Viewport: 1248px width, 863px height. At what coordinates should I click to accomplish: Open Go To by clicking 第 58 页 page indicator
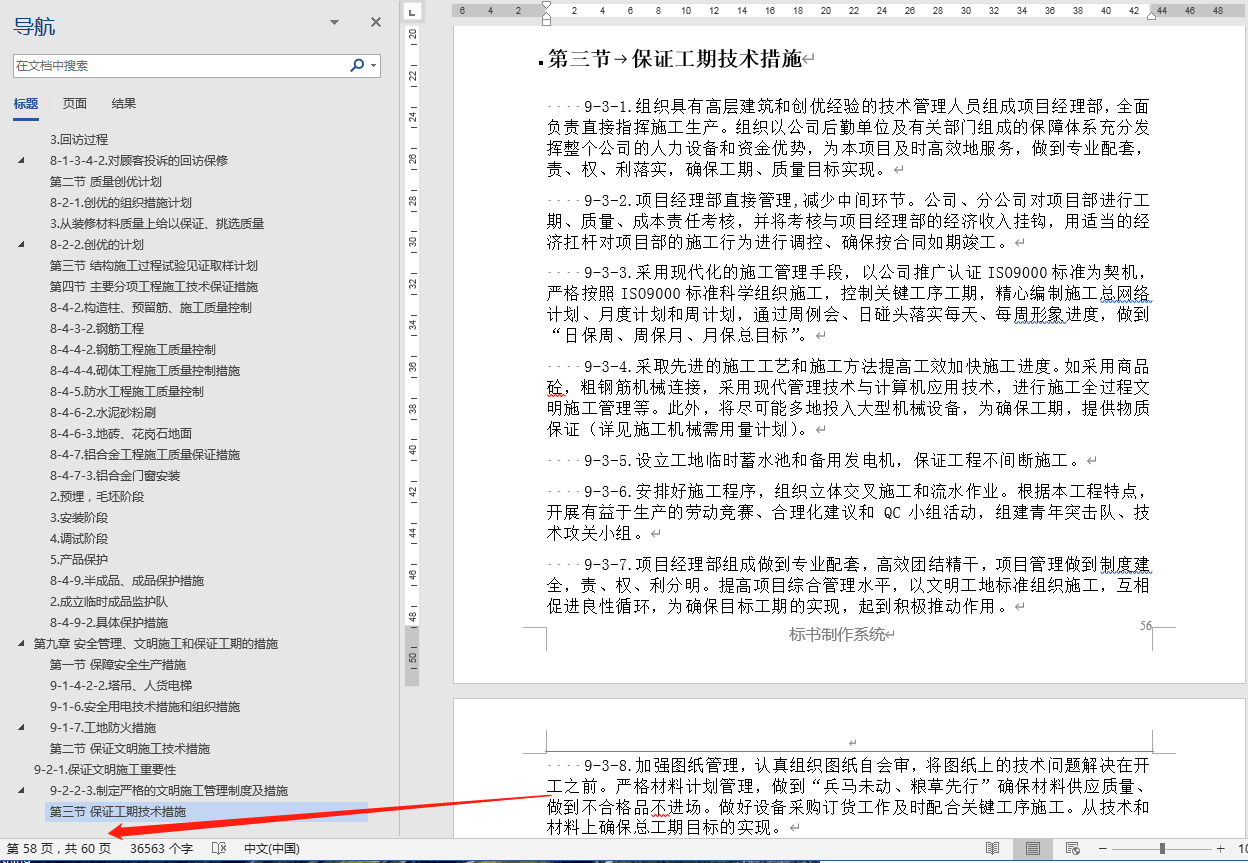tap(60, 849)
